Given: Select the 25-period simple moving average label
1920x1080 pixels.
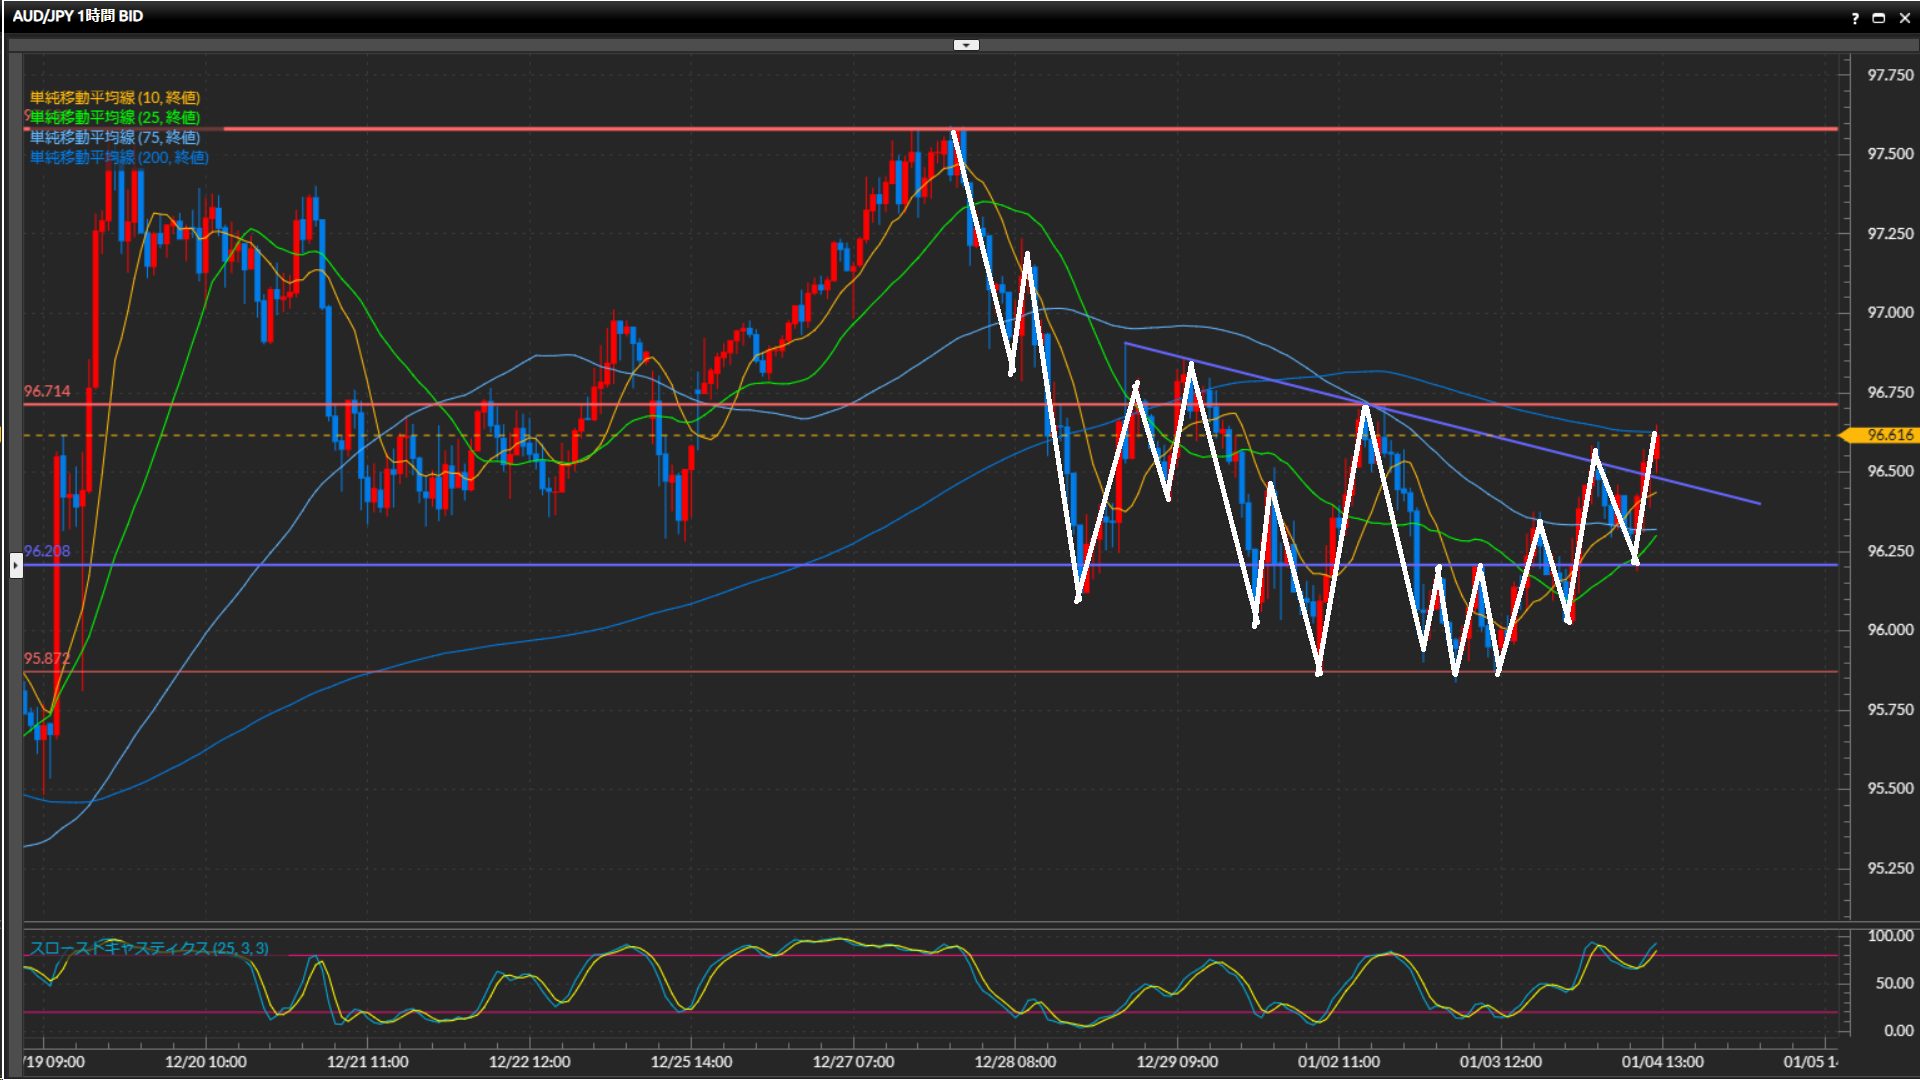Looking at the screenshot, I should tap(114, 117).
